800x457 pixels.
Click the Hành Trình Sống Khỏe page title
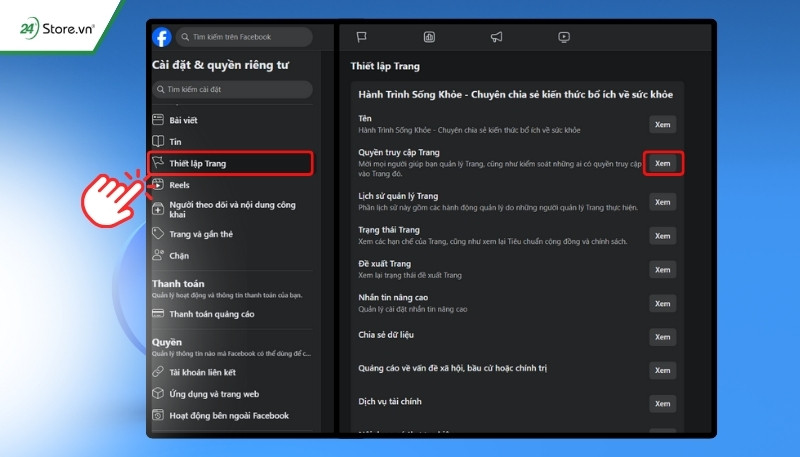[515, 94]
